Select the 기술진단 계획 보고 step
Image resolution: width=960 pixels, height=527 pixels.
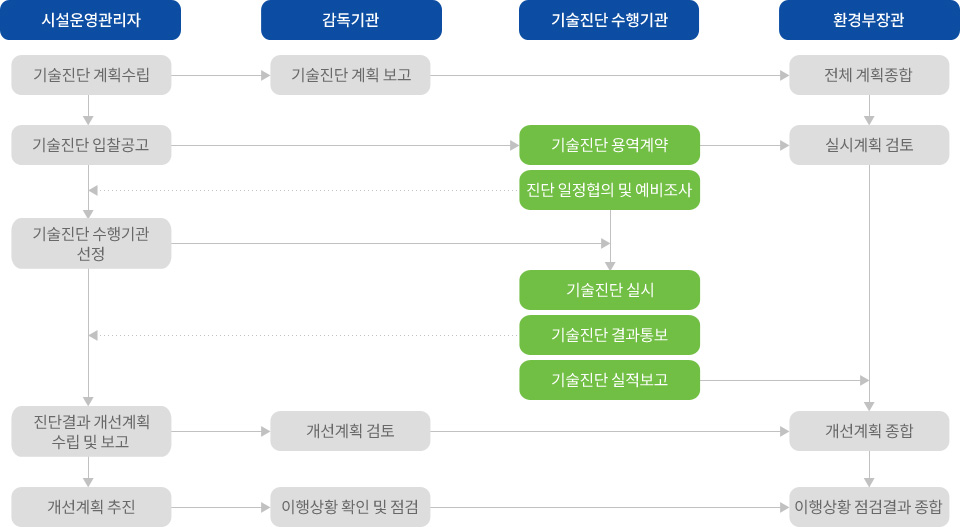(350, 75)
